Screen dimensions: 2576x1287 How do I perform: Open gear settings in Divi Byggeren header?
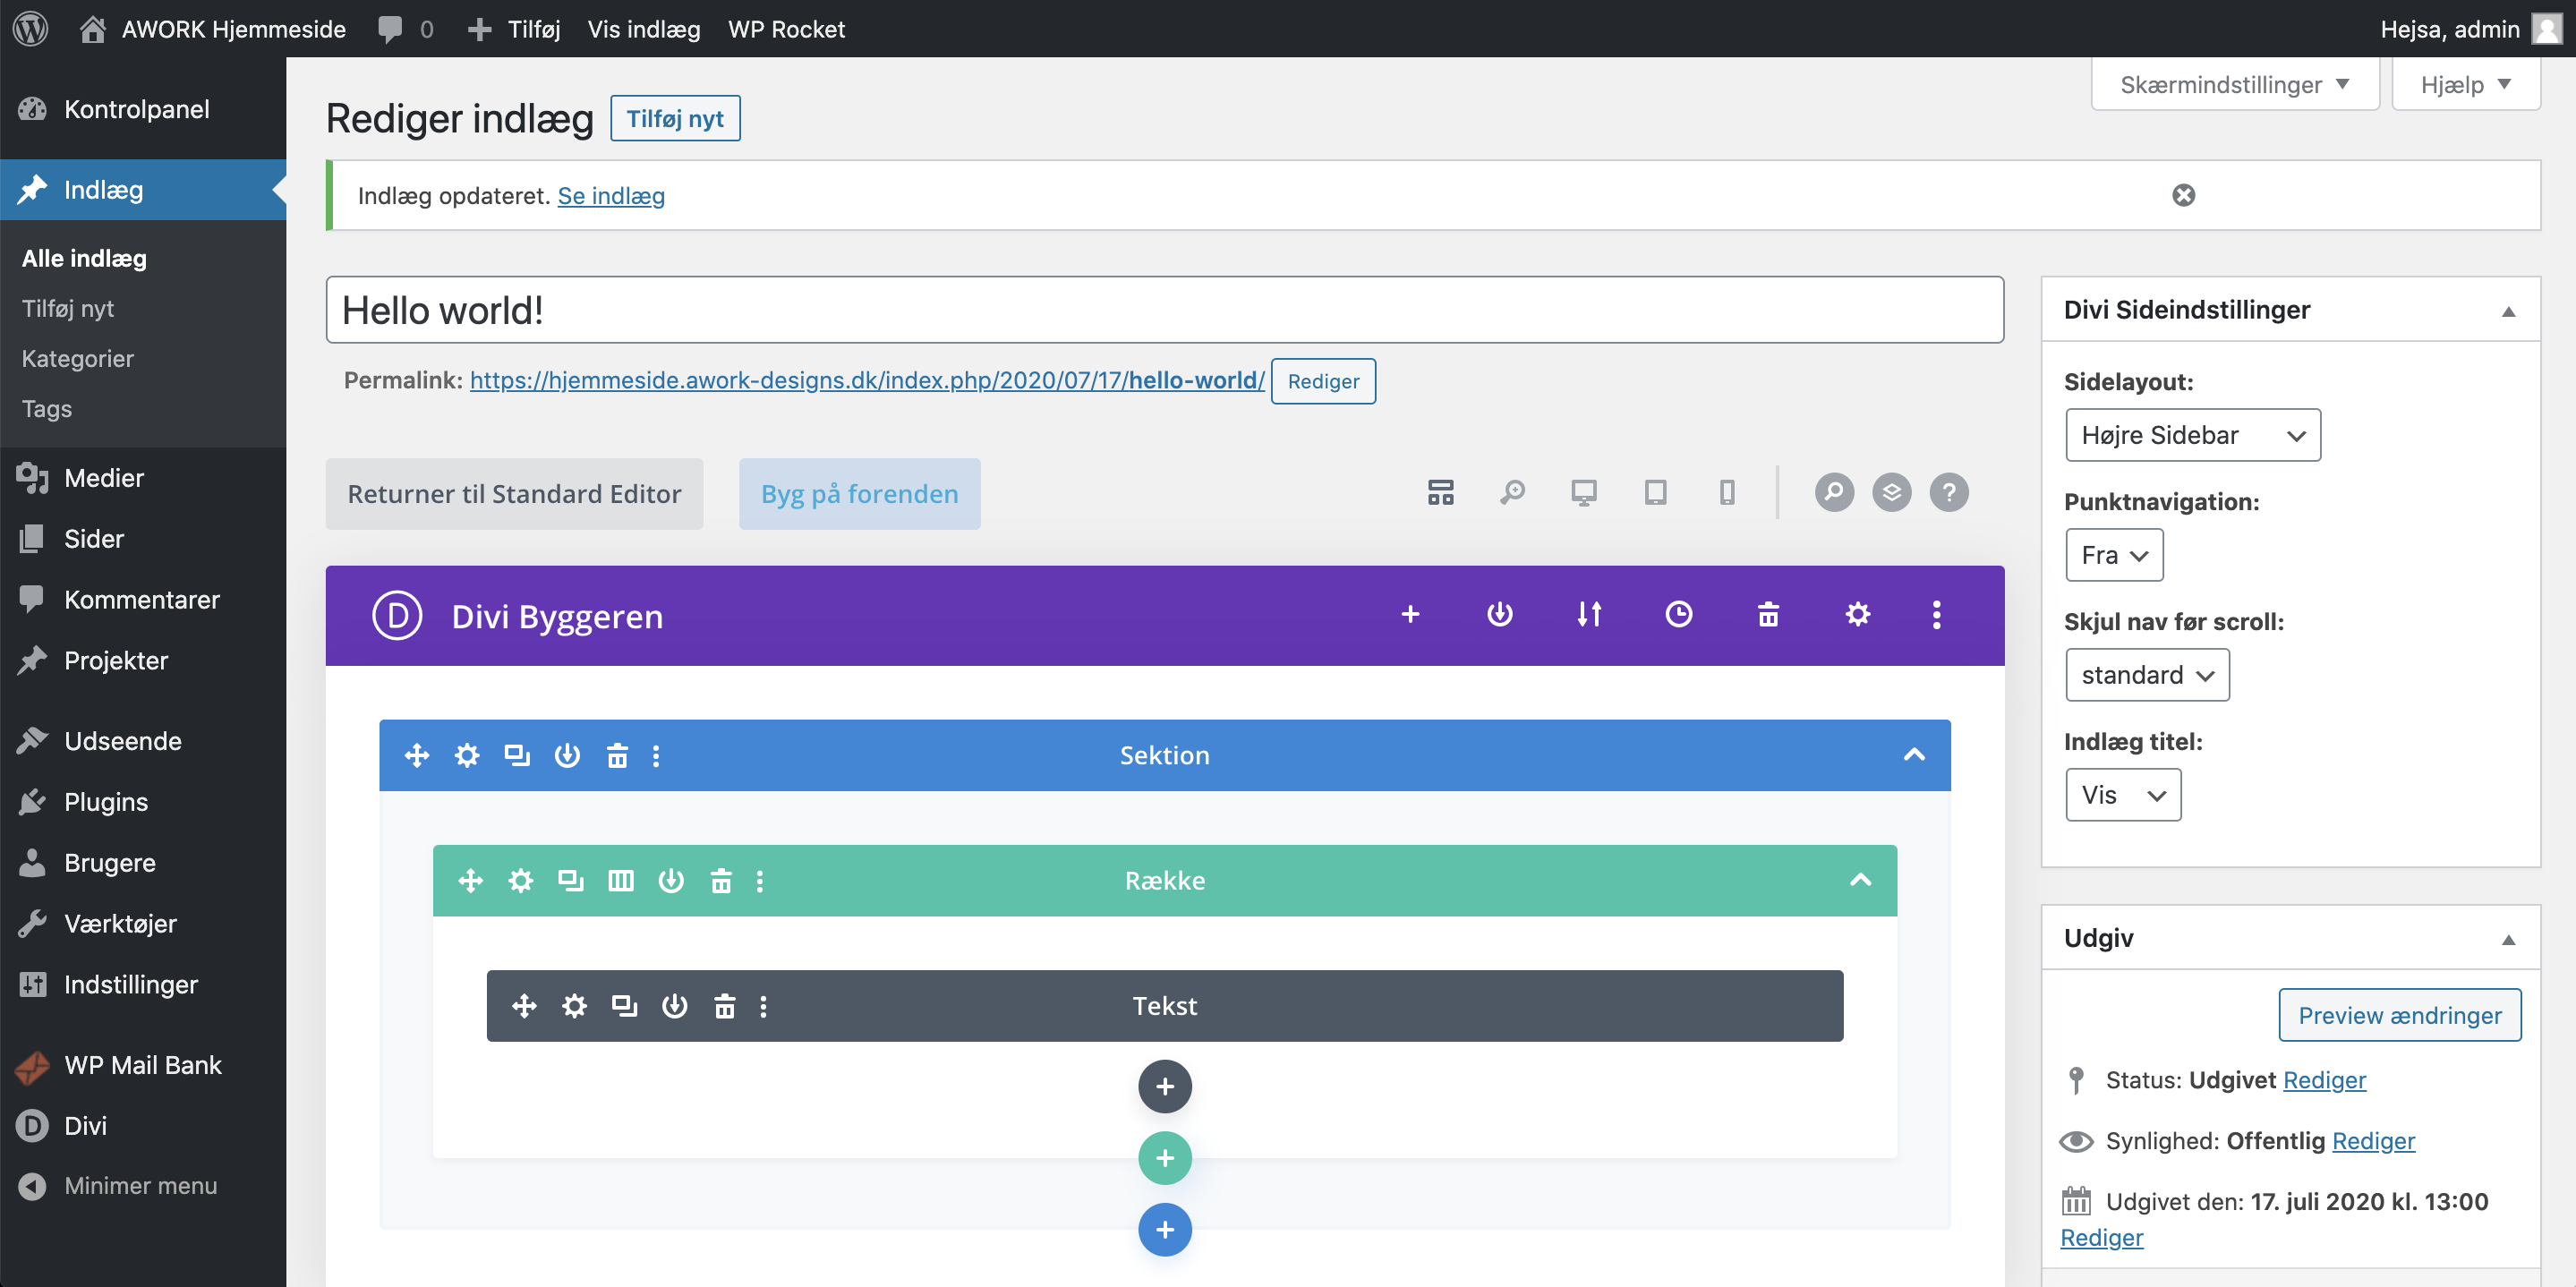1857,614
